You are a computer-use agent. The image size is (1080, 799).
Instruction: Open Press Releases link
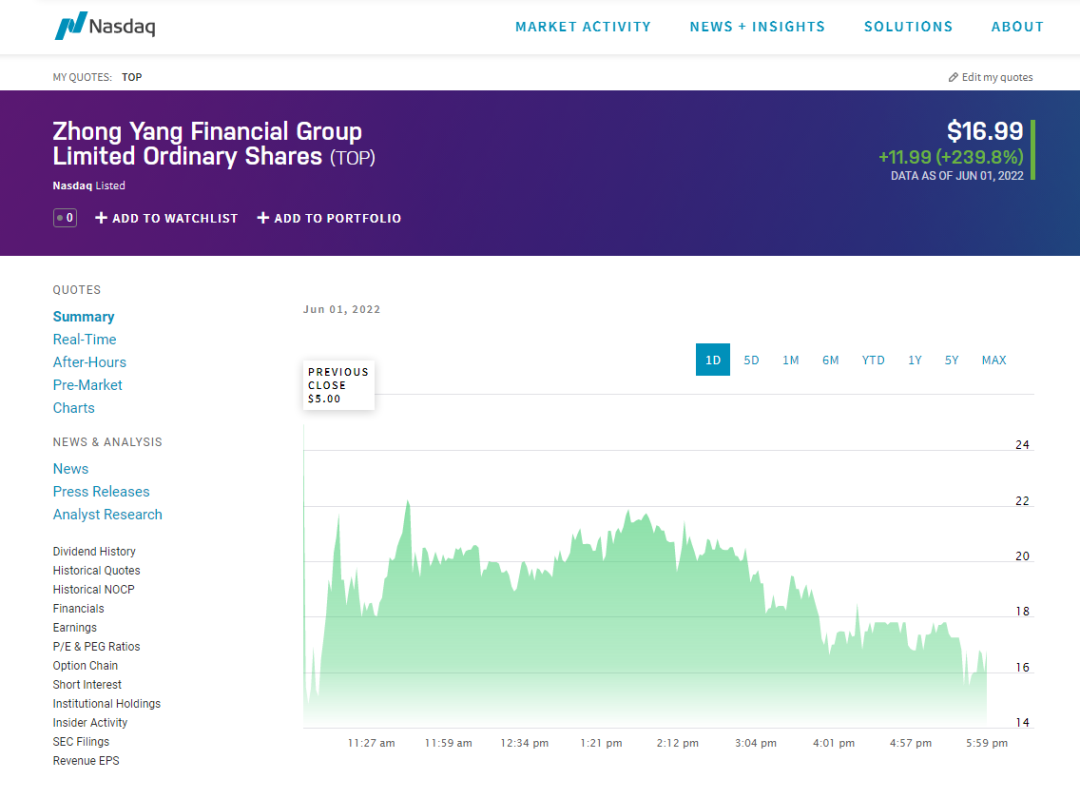(101, 492)
